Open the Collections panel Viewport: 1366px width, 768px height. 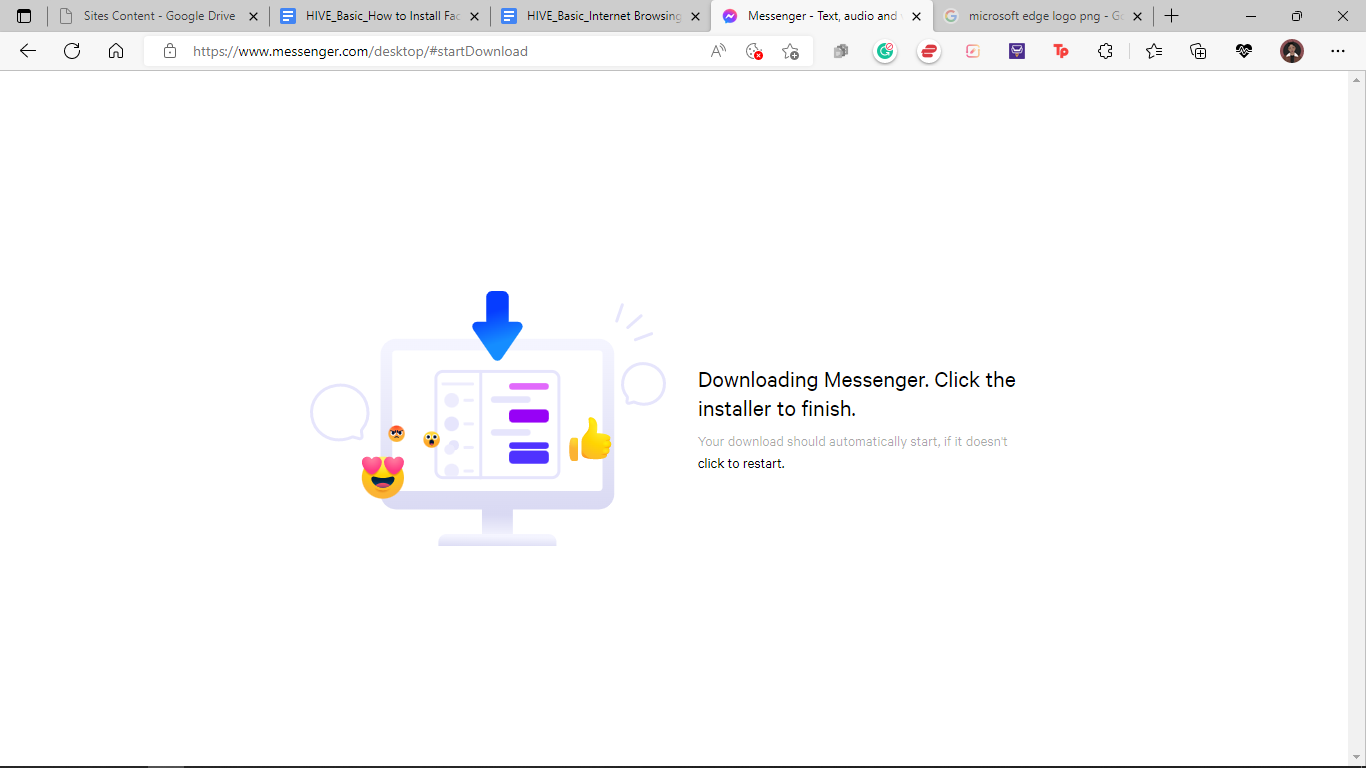click(1198, 51)
